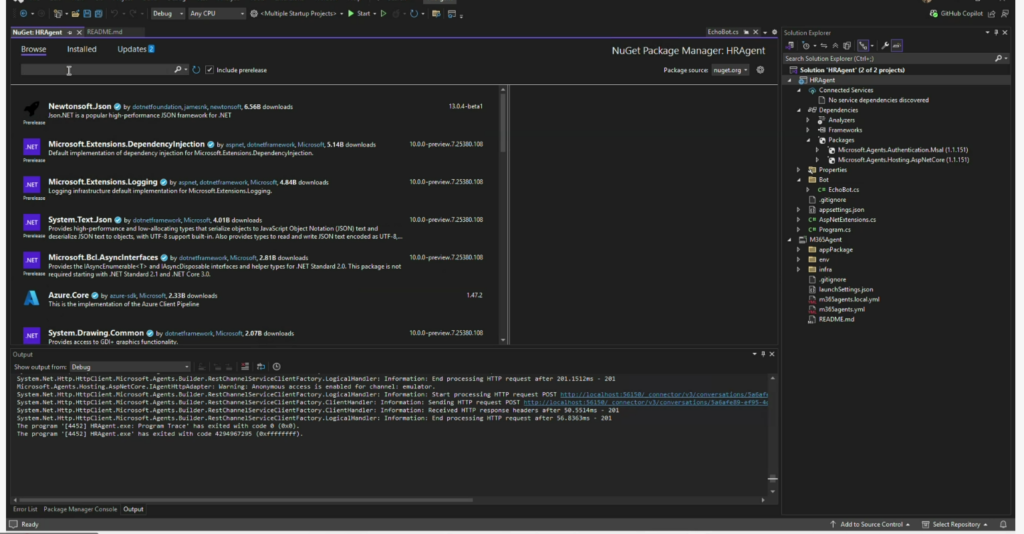This screenshot has width=1024, height=534.
Task: Collapse the M365Agent project node
Action: 790,240
